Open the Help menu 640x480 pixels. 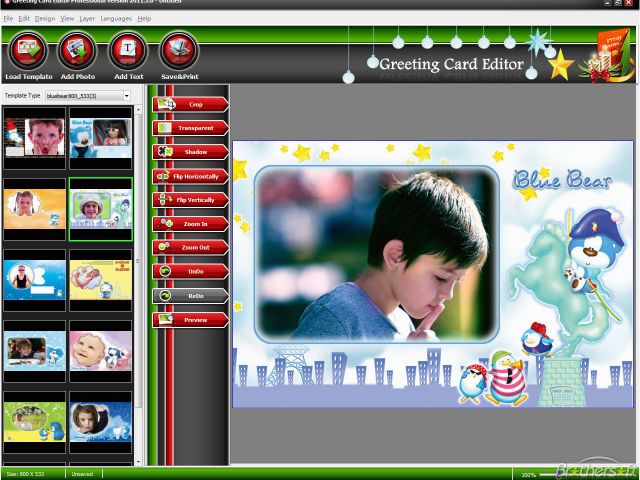pos(144,19)
